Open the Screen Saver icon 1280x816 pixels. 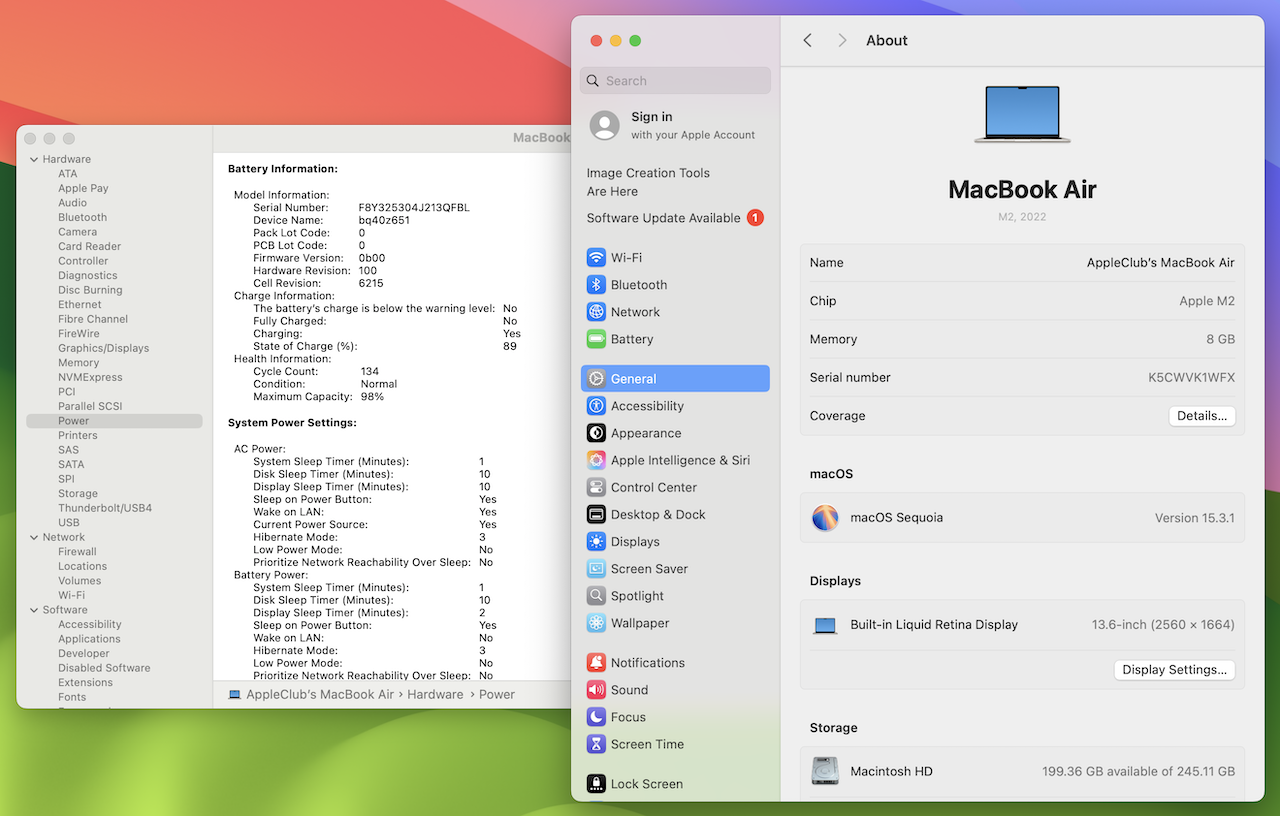click(x=596, y=569)
